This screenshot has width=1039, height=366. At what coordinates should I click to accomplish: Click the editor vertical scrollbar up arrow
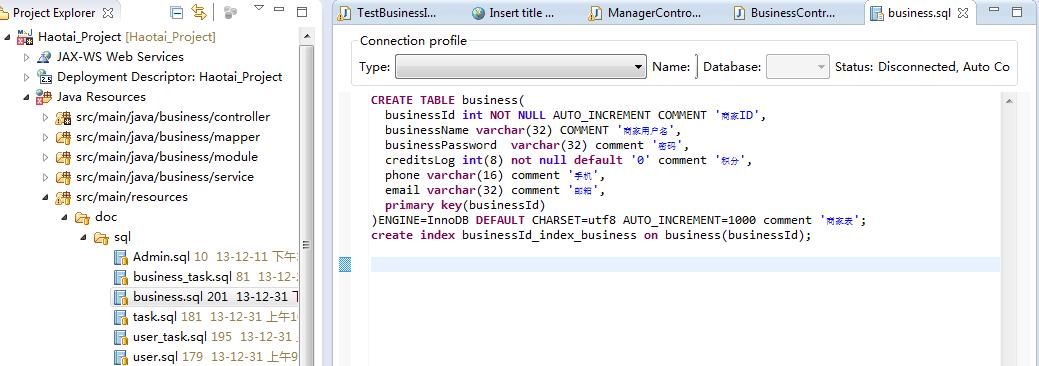tap(1009, 101)
